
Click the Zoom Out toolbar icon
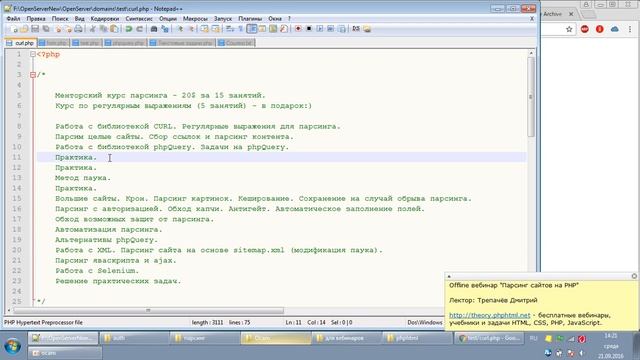(191, 29)
